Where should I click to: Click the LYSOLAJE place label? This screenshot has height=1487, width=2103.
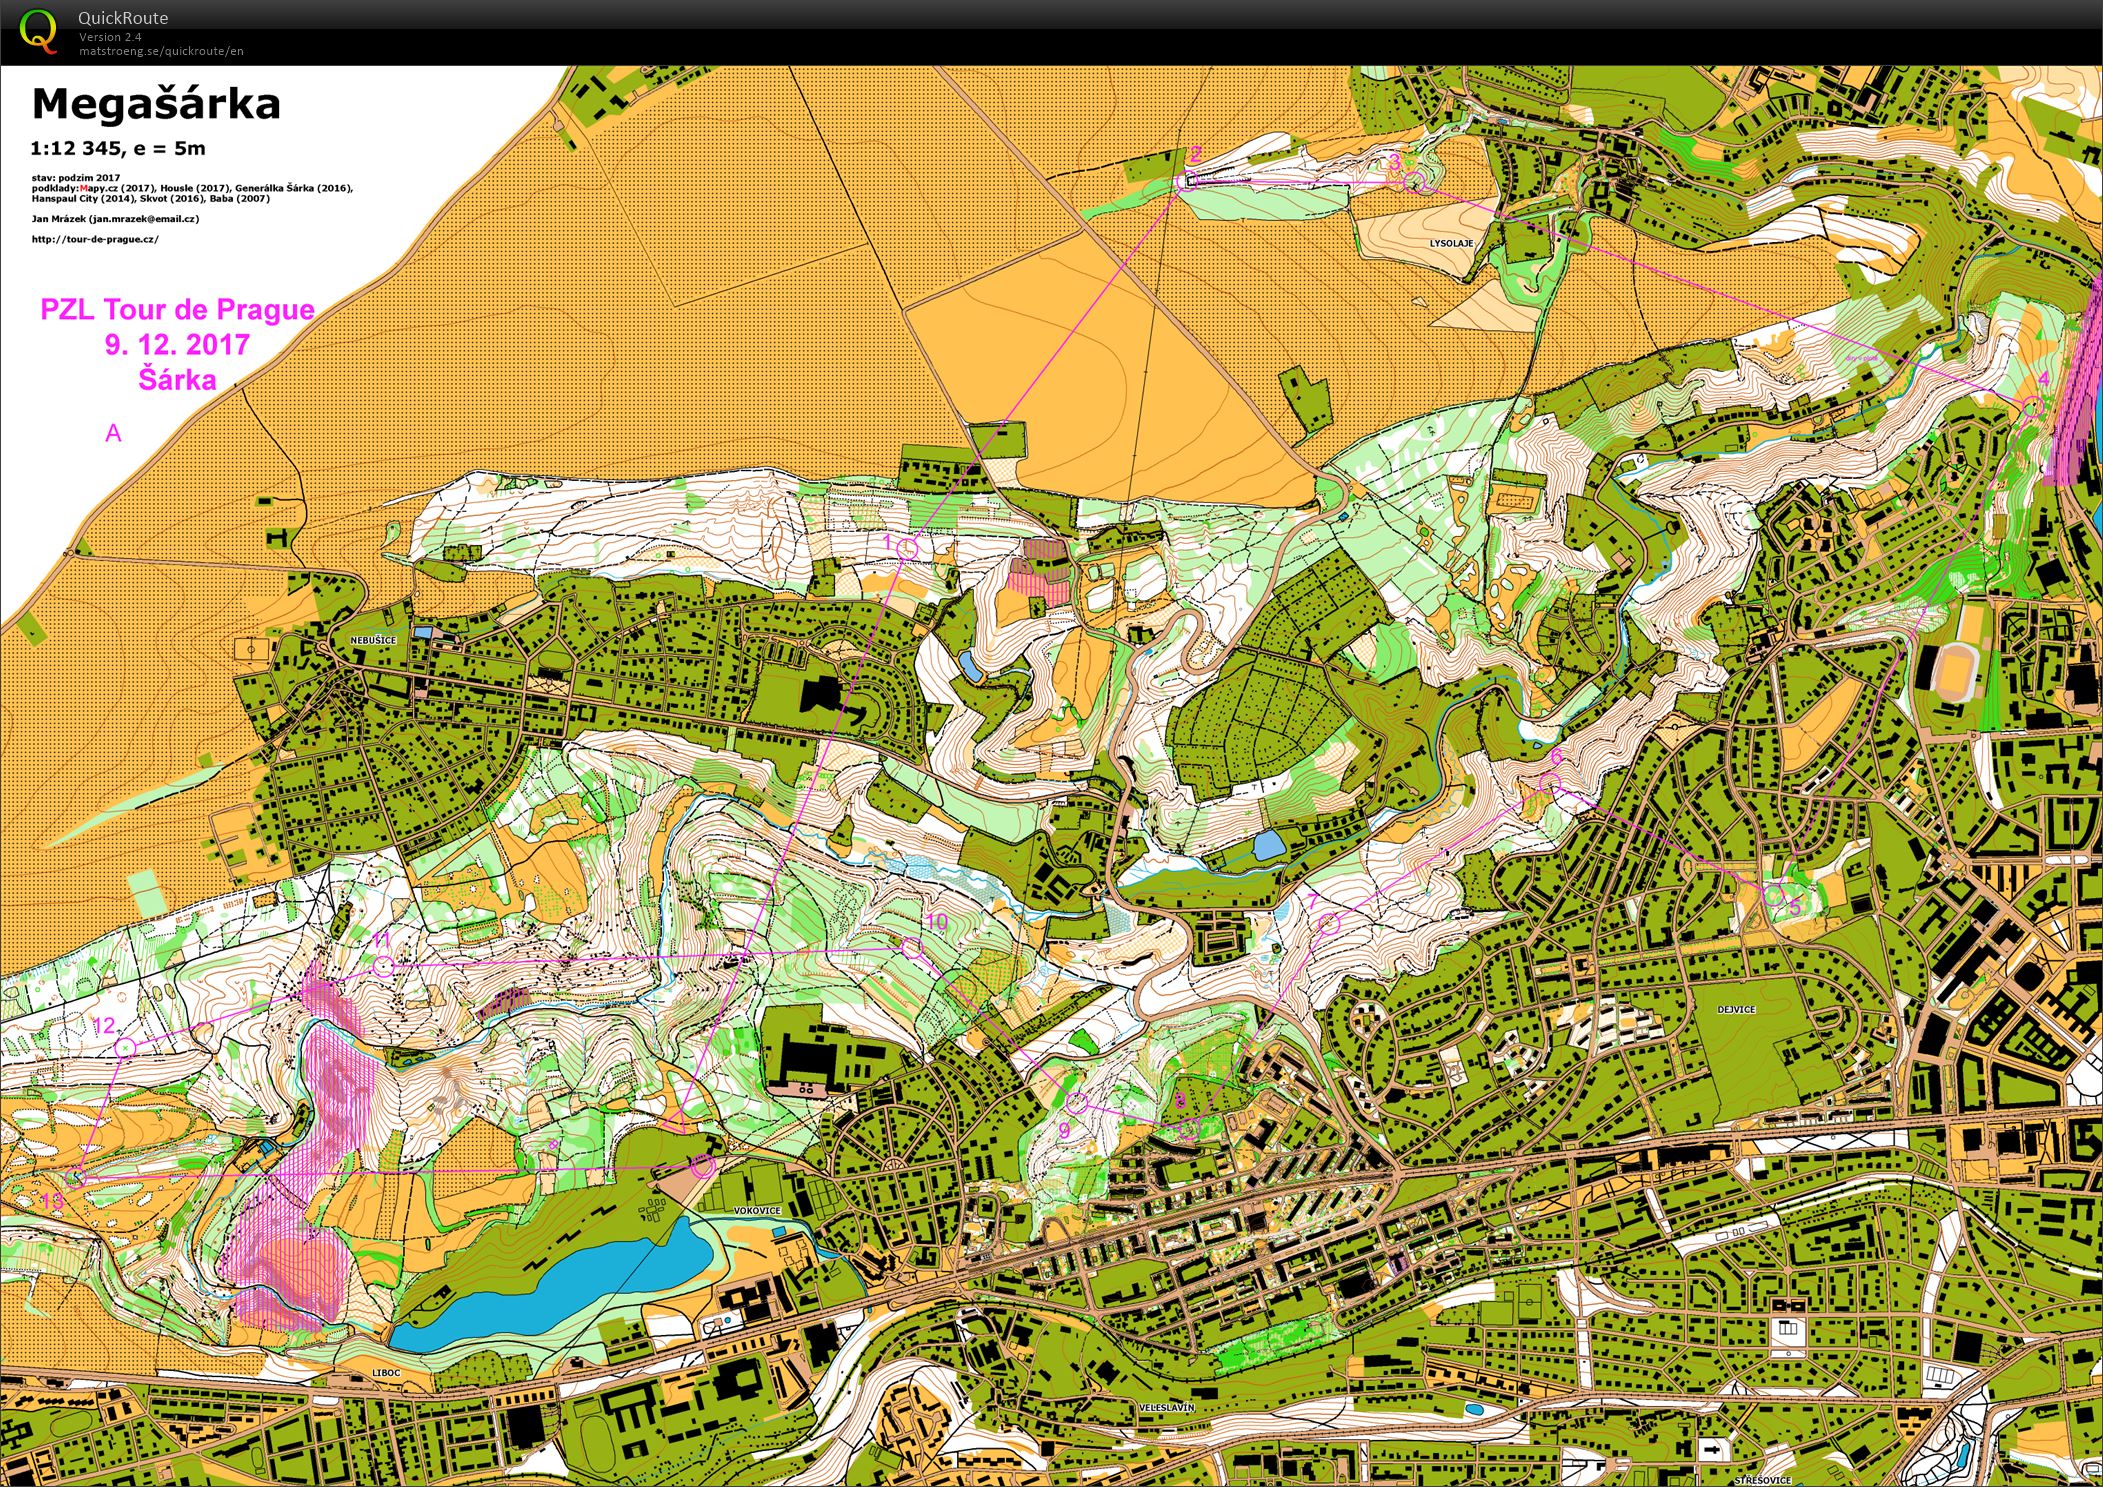coord(1452,243)
